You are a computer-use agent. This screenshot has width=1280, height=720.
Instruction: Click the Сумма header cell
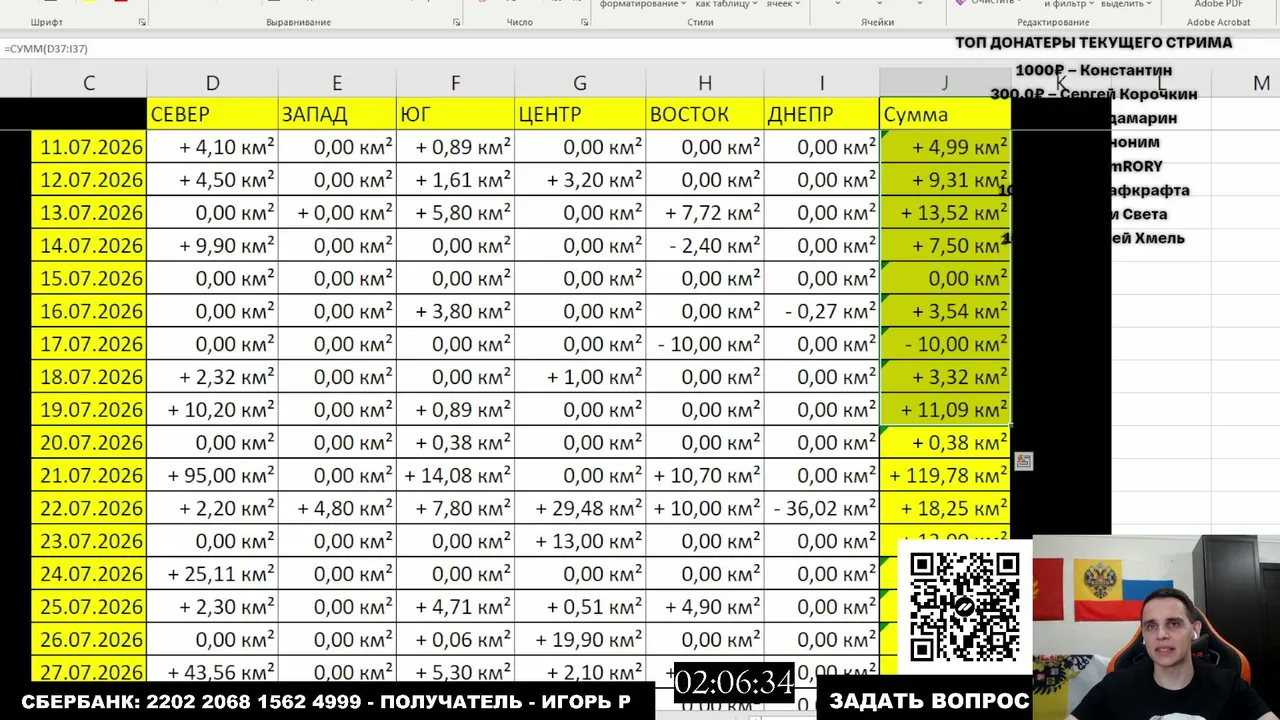click(x=945, y=114)
